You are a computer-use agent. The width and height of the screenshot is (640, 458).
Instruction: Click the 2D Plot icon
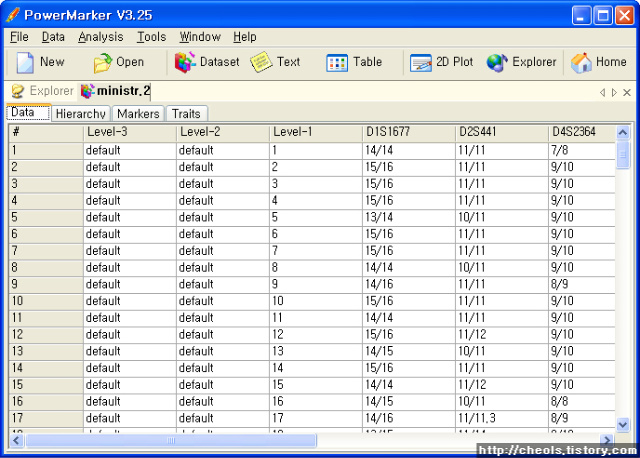point(420,63)
